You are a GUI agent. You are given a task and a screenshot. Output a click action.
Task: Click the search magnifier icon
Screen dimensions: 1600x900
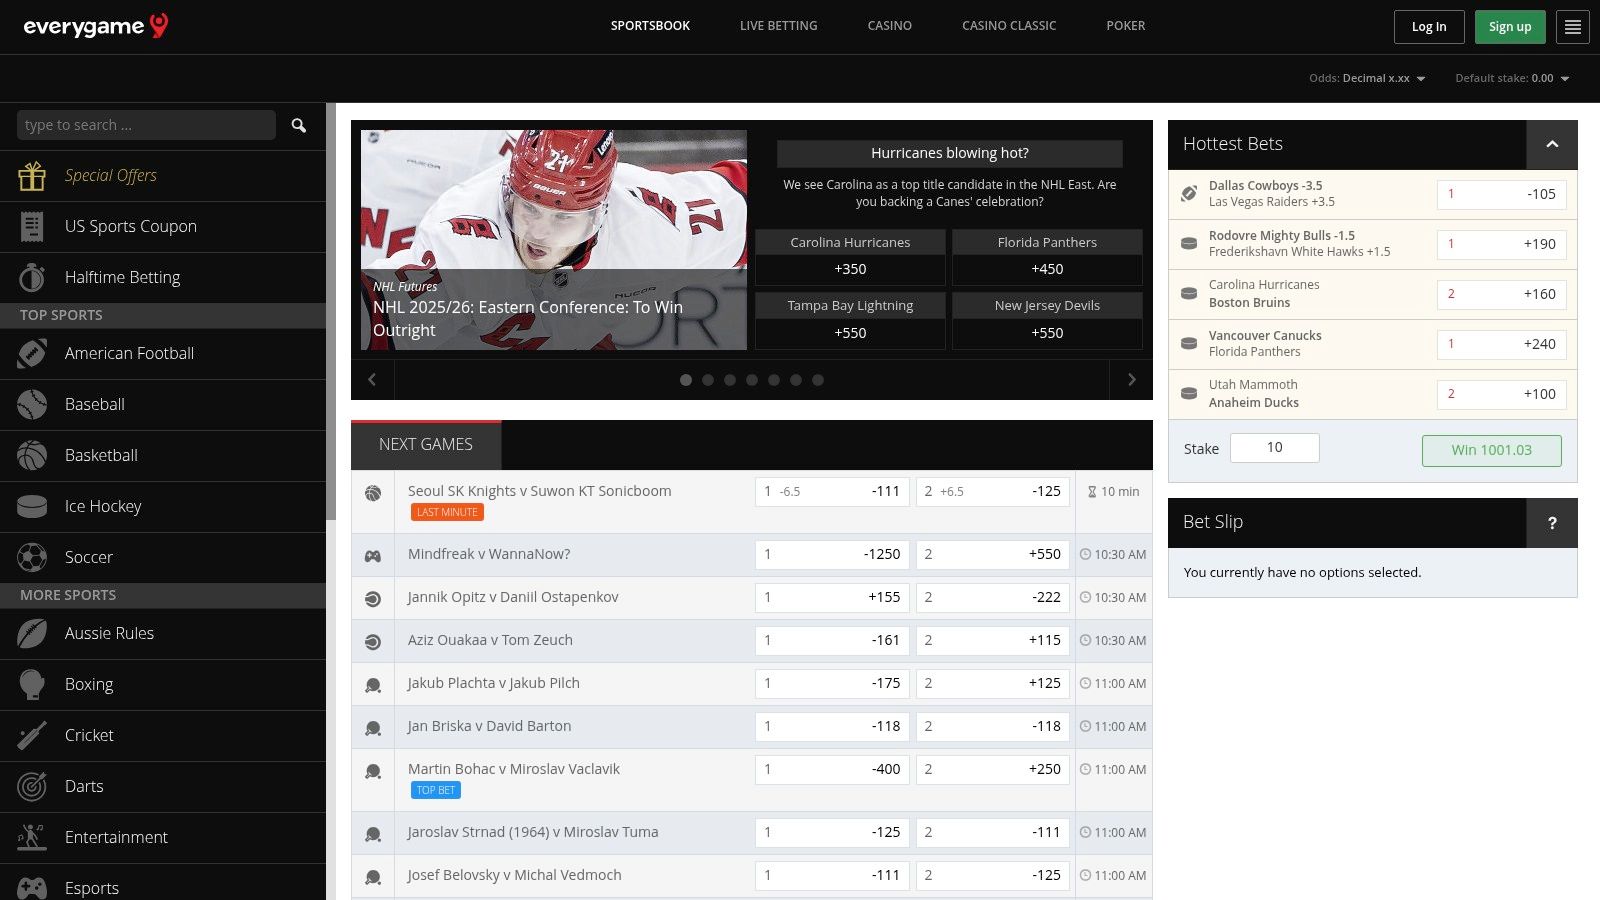[298, 125]
